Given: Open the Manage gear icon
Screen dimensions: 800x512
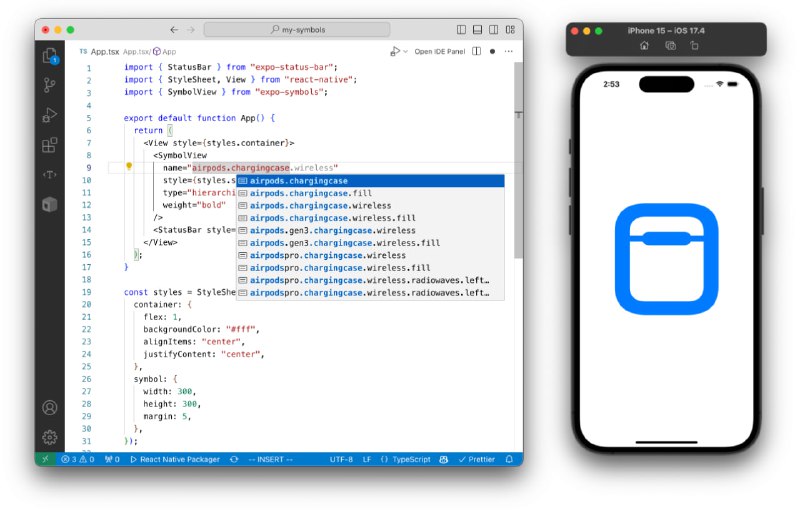Looking at the screenshot, I should point(49,438).
